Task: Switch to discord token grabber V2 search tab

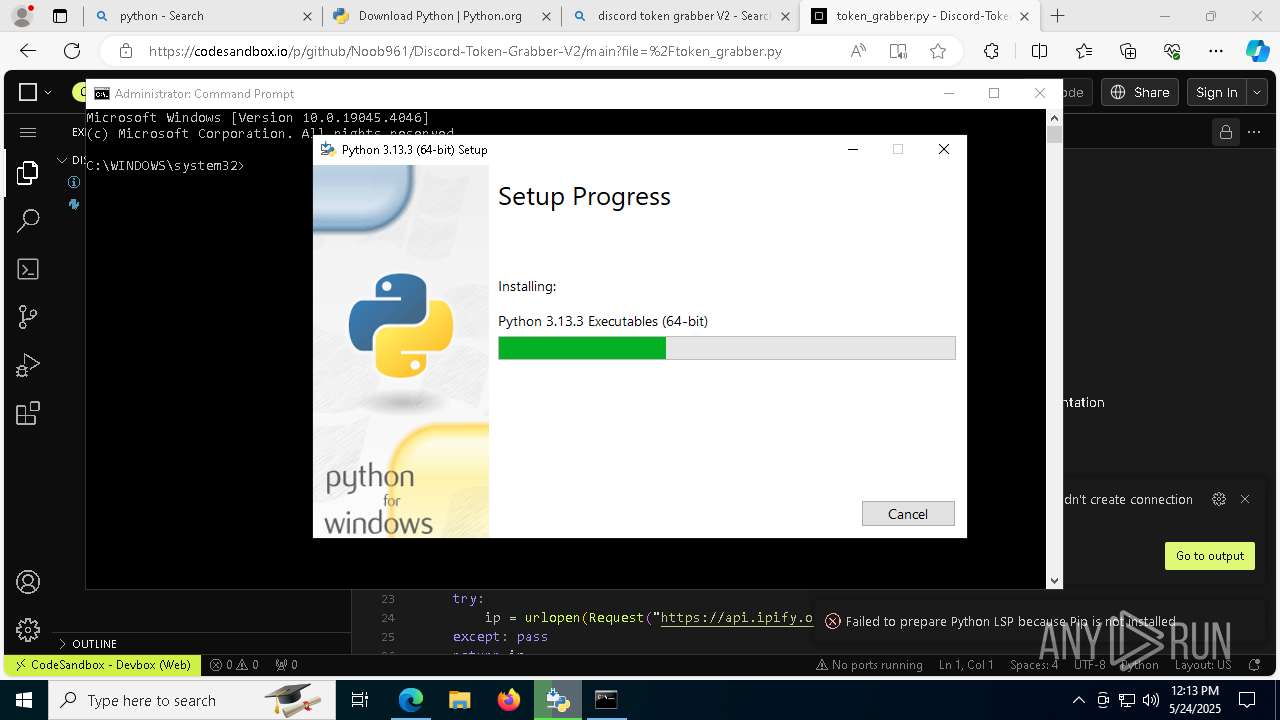Action: pyautogui.click(x=681, y=16)
